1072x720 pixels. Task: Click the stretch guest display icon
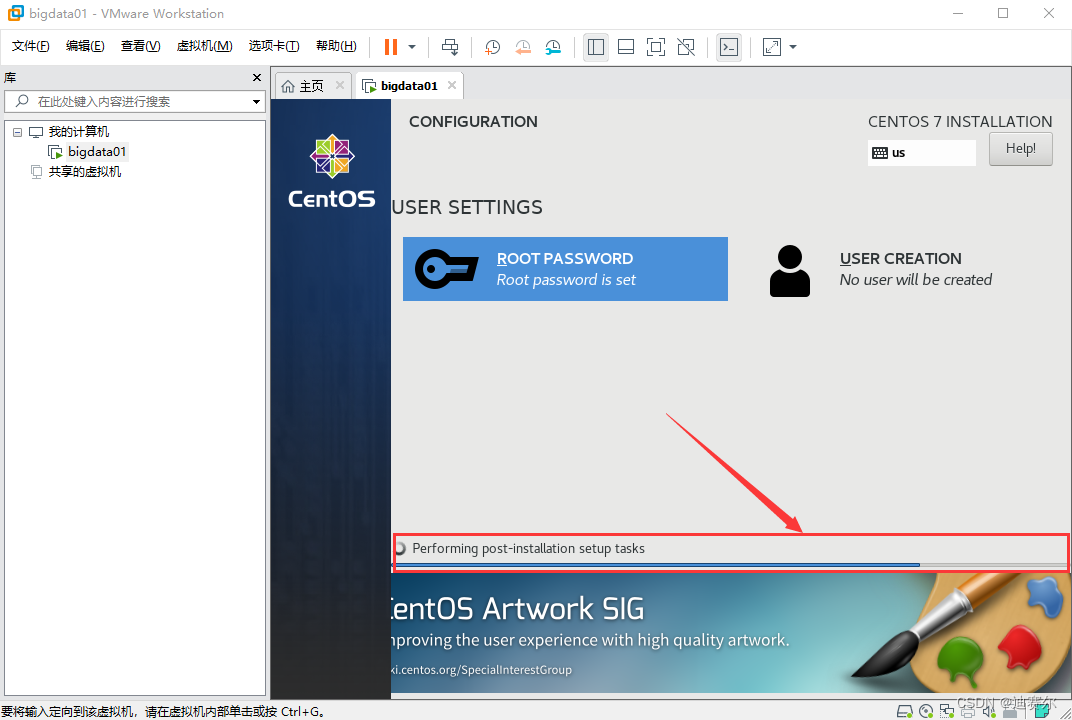click(772, 46)
